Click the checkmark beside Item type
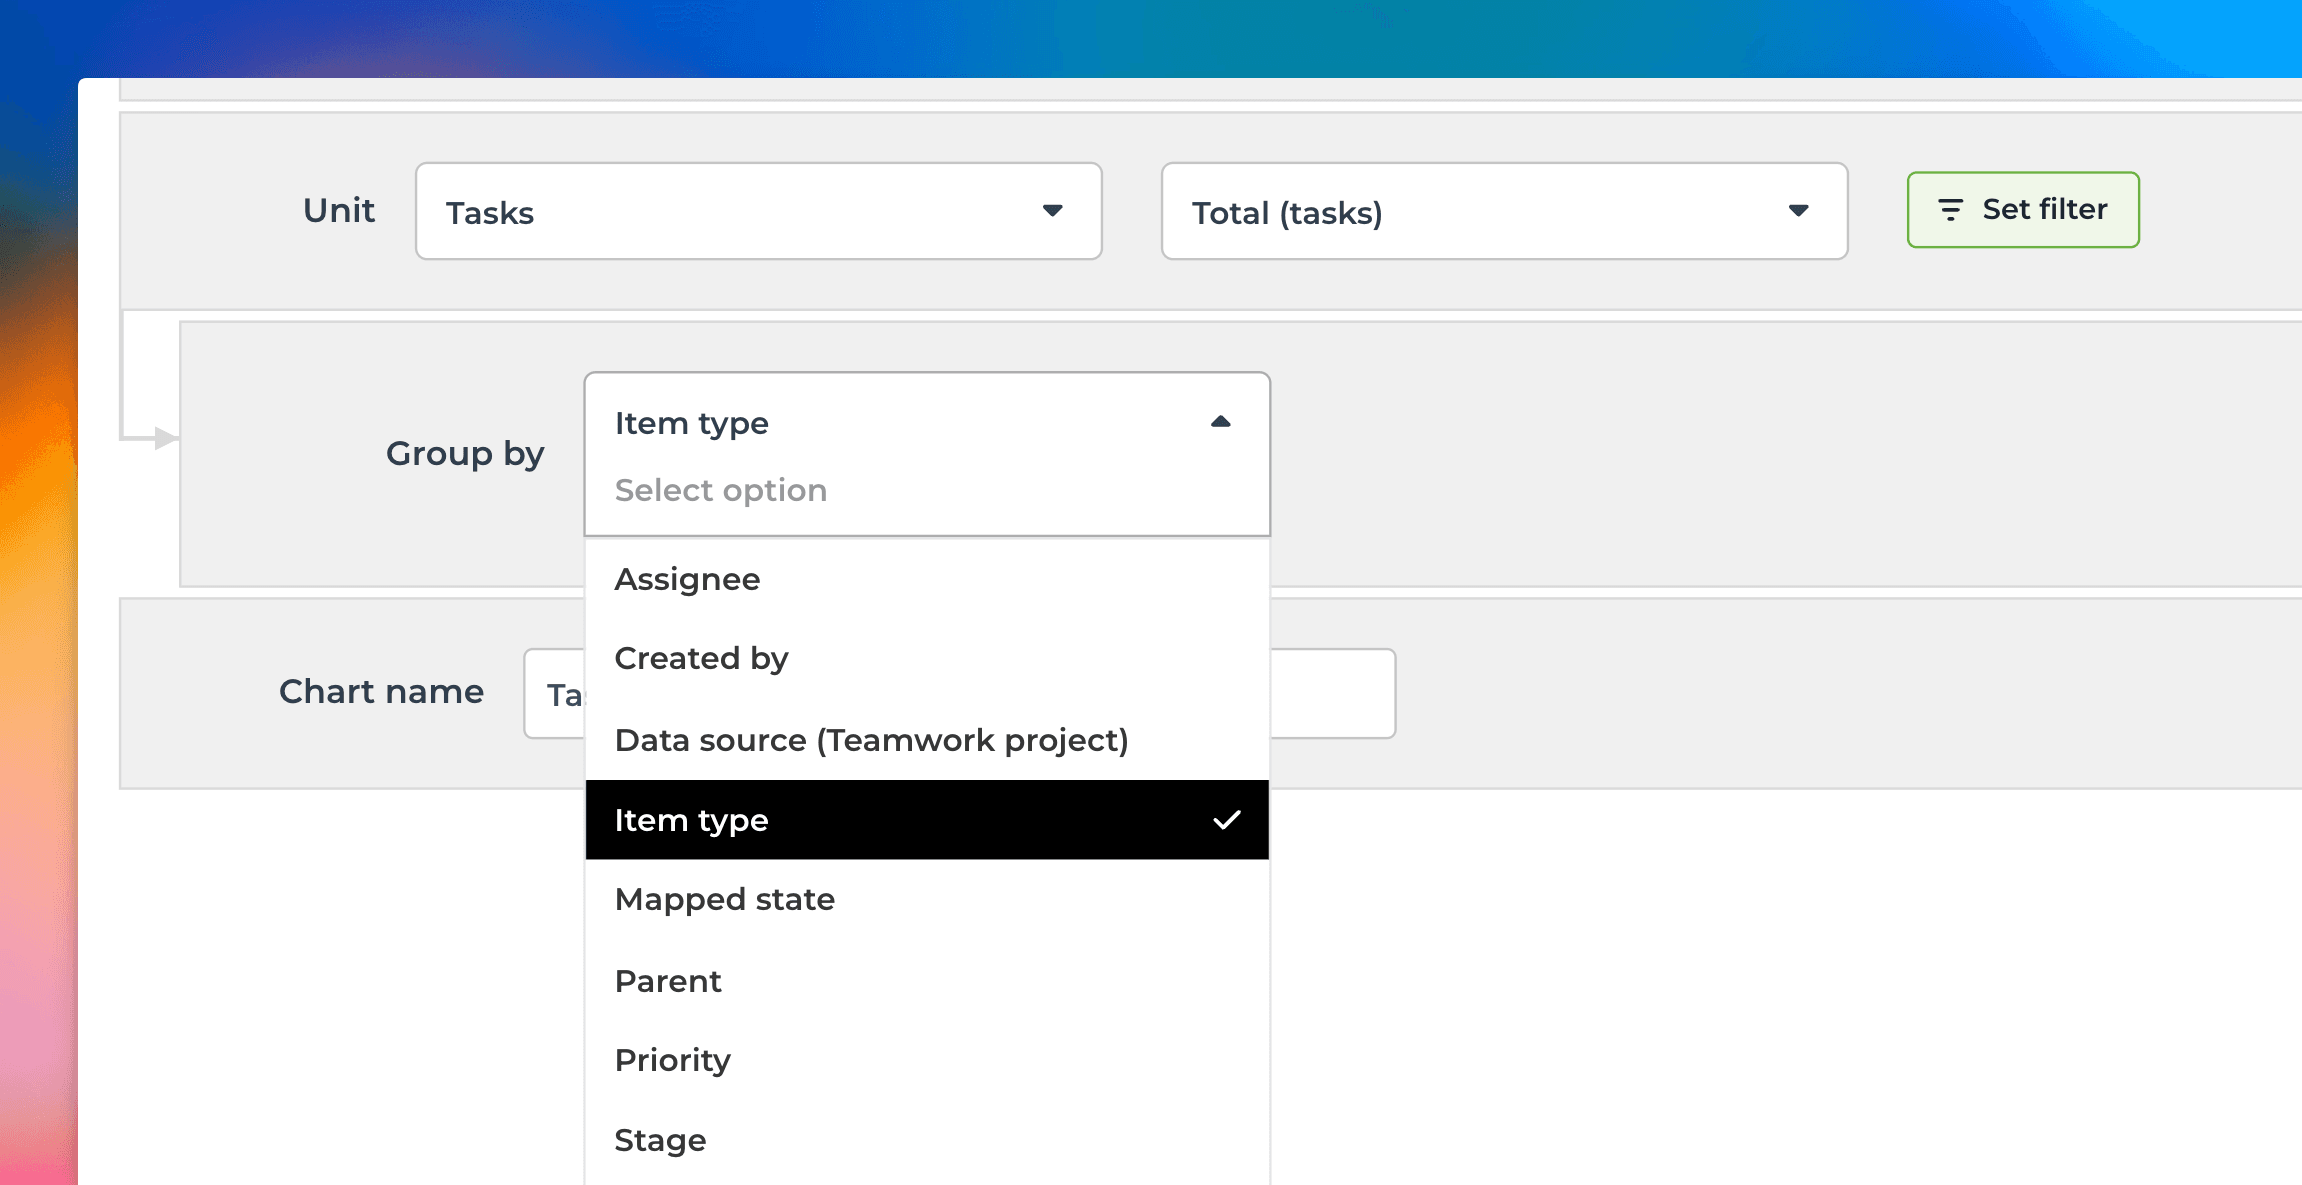Screen dimensions: 2302x1185 [1226, 820]
